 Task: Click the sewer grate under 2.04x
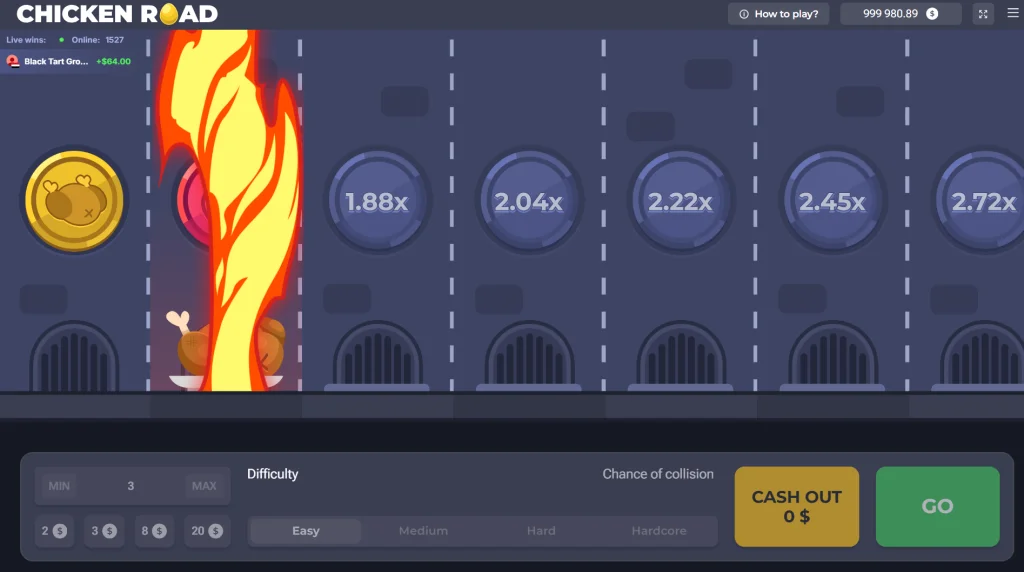(529, 356)
